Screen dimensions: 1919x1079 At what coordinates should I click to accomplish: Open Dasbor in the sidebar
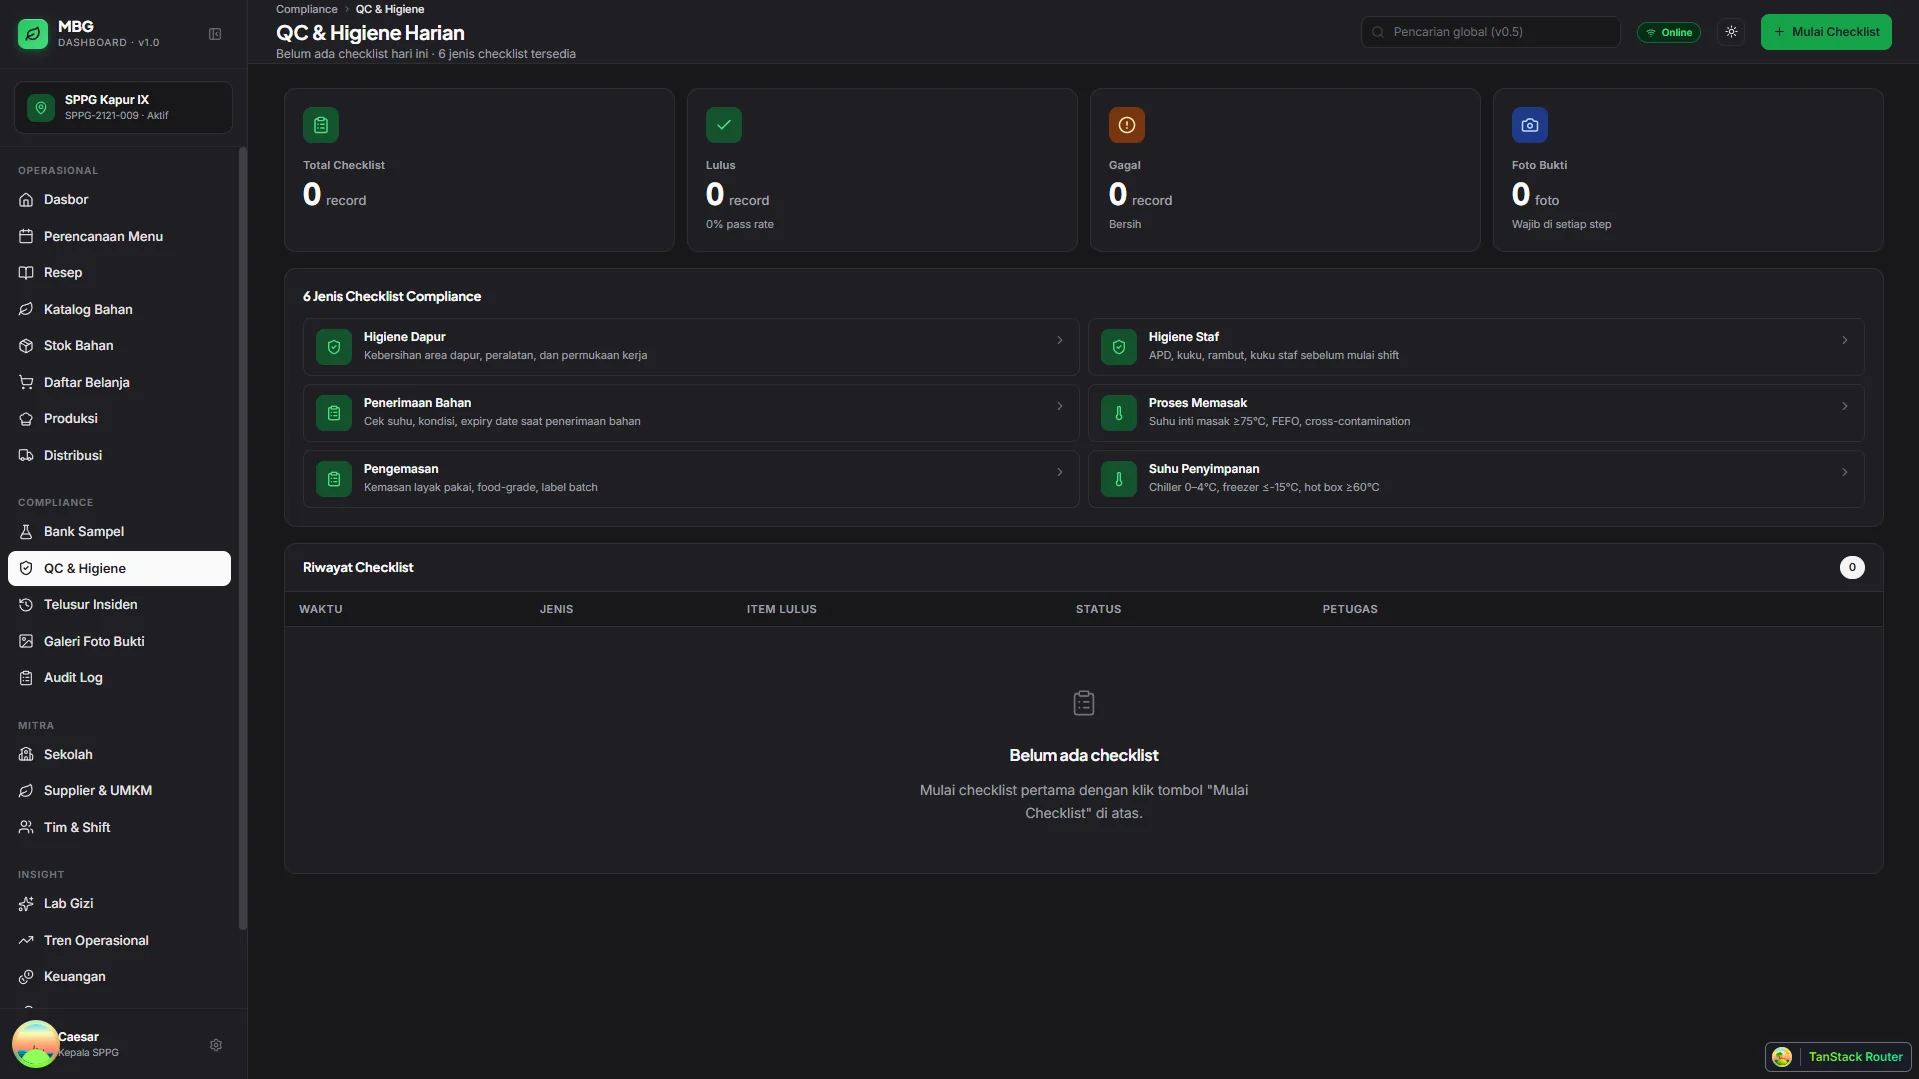(x=119, y=200)
